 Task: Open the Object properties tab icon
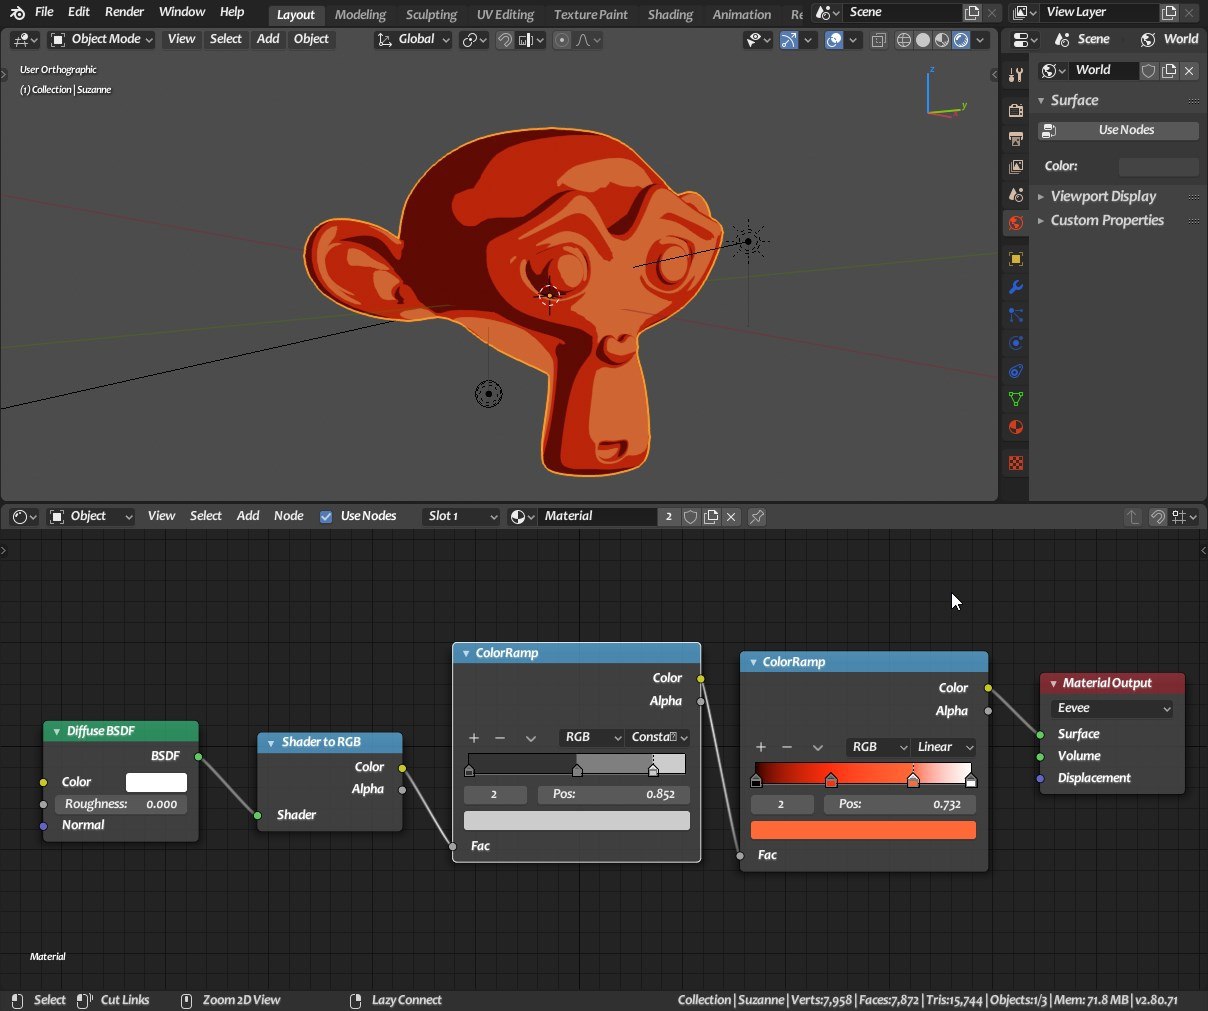pos(1015,259)
